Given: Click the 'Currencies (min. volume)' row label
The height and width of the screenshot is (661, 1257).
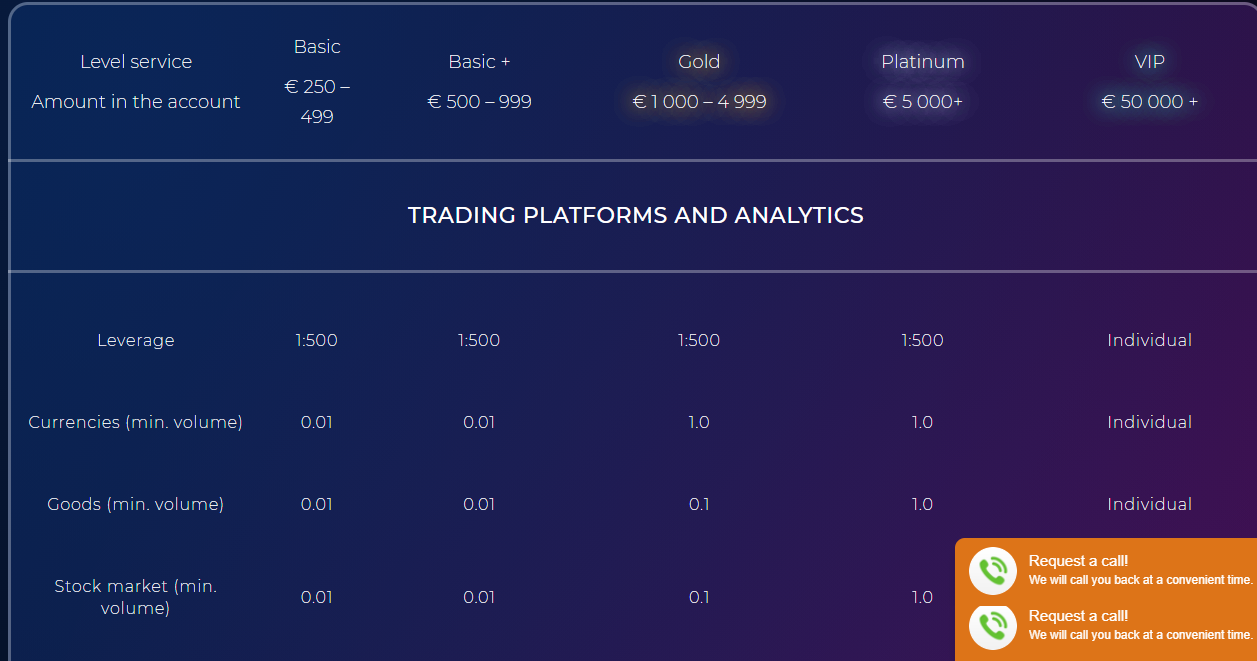Looking at the screenshot, I should (x=136, y=422).
